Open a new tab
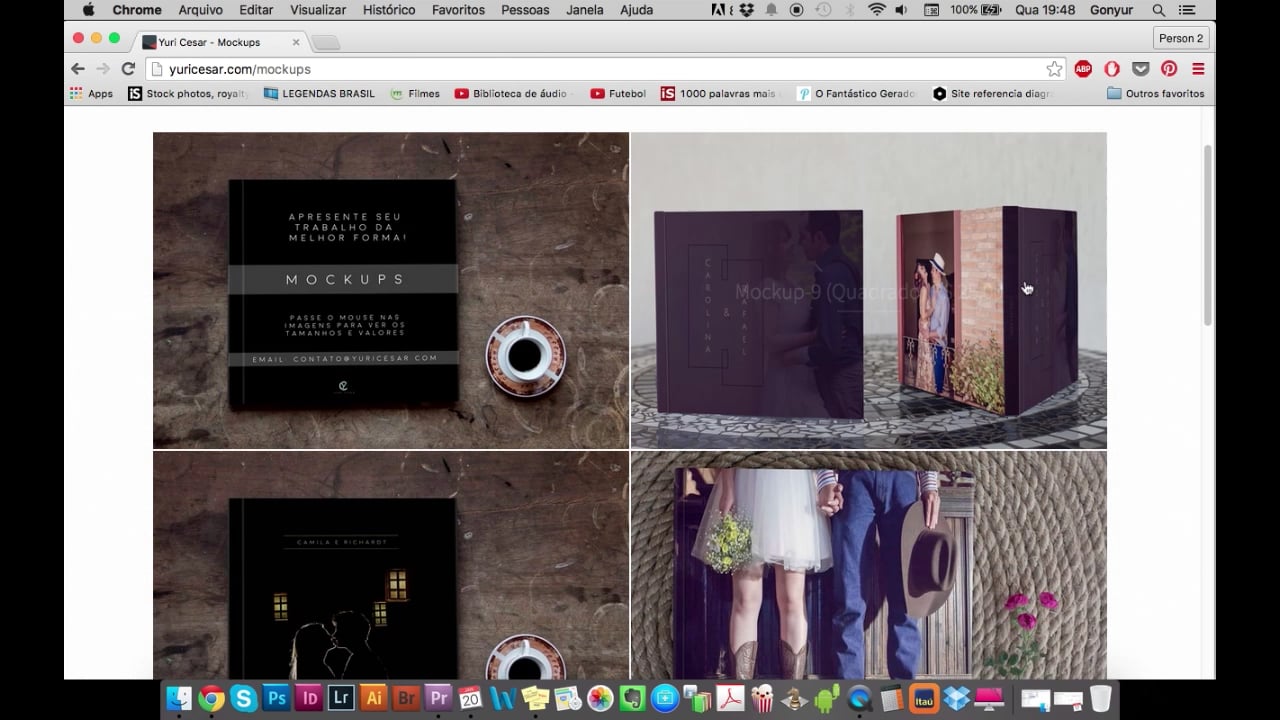The width and height of the screenshot is (1280, 720). pyautogui.click(x=325, y=42)
